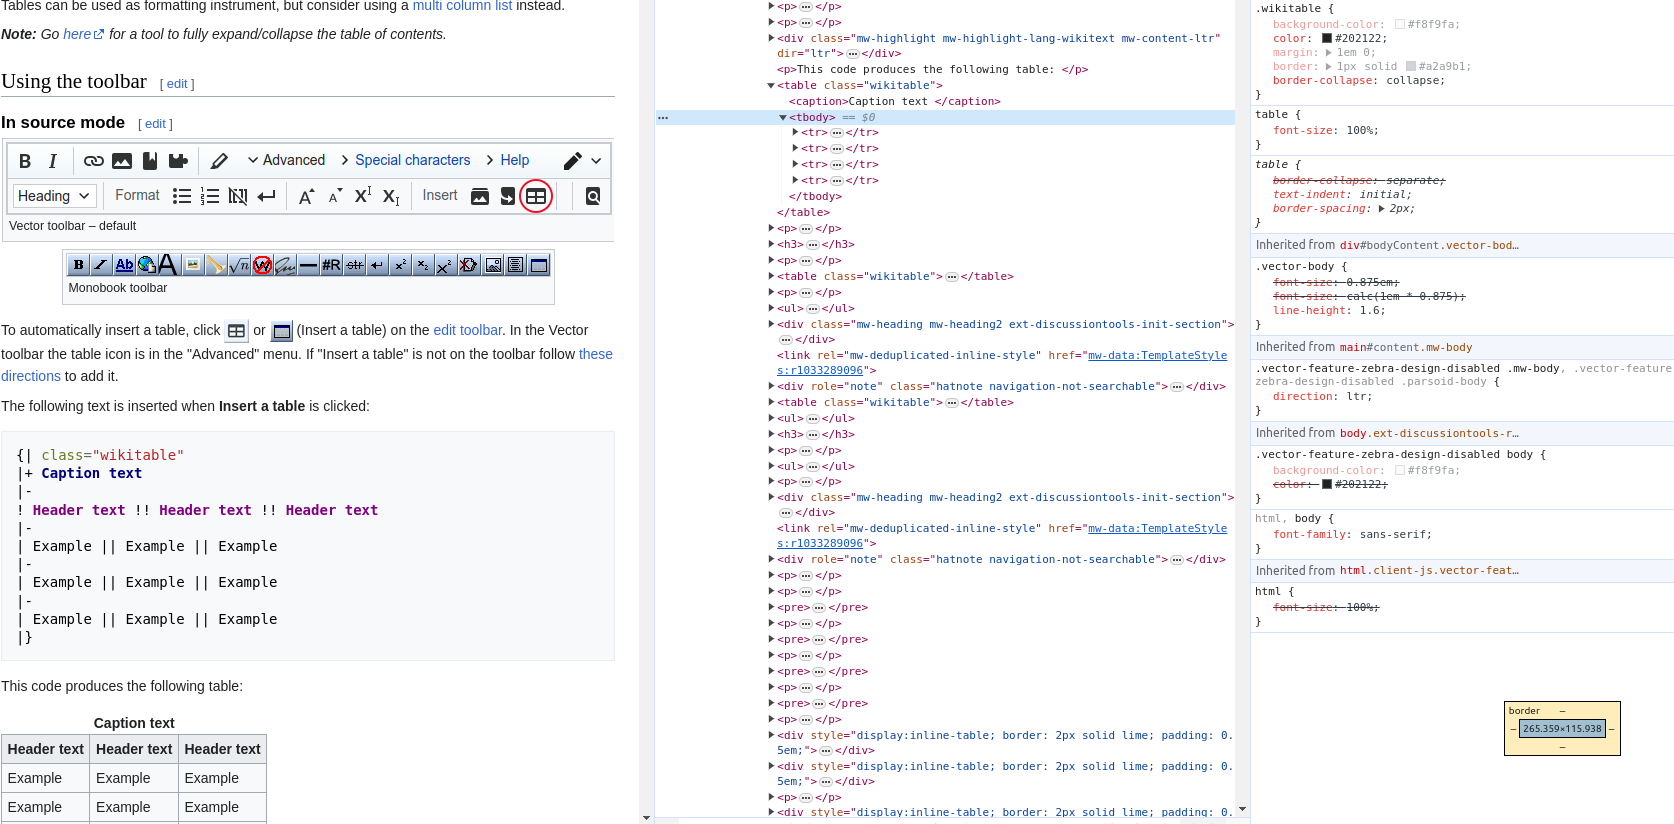Click edit beside "Using the toolbar" heading
Image resolution: width=1674 pixels, height=824 pixels.
pos(177,84)
